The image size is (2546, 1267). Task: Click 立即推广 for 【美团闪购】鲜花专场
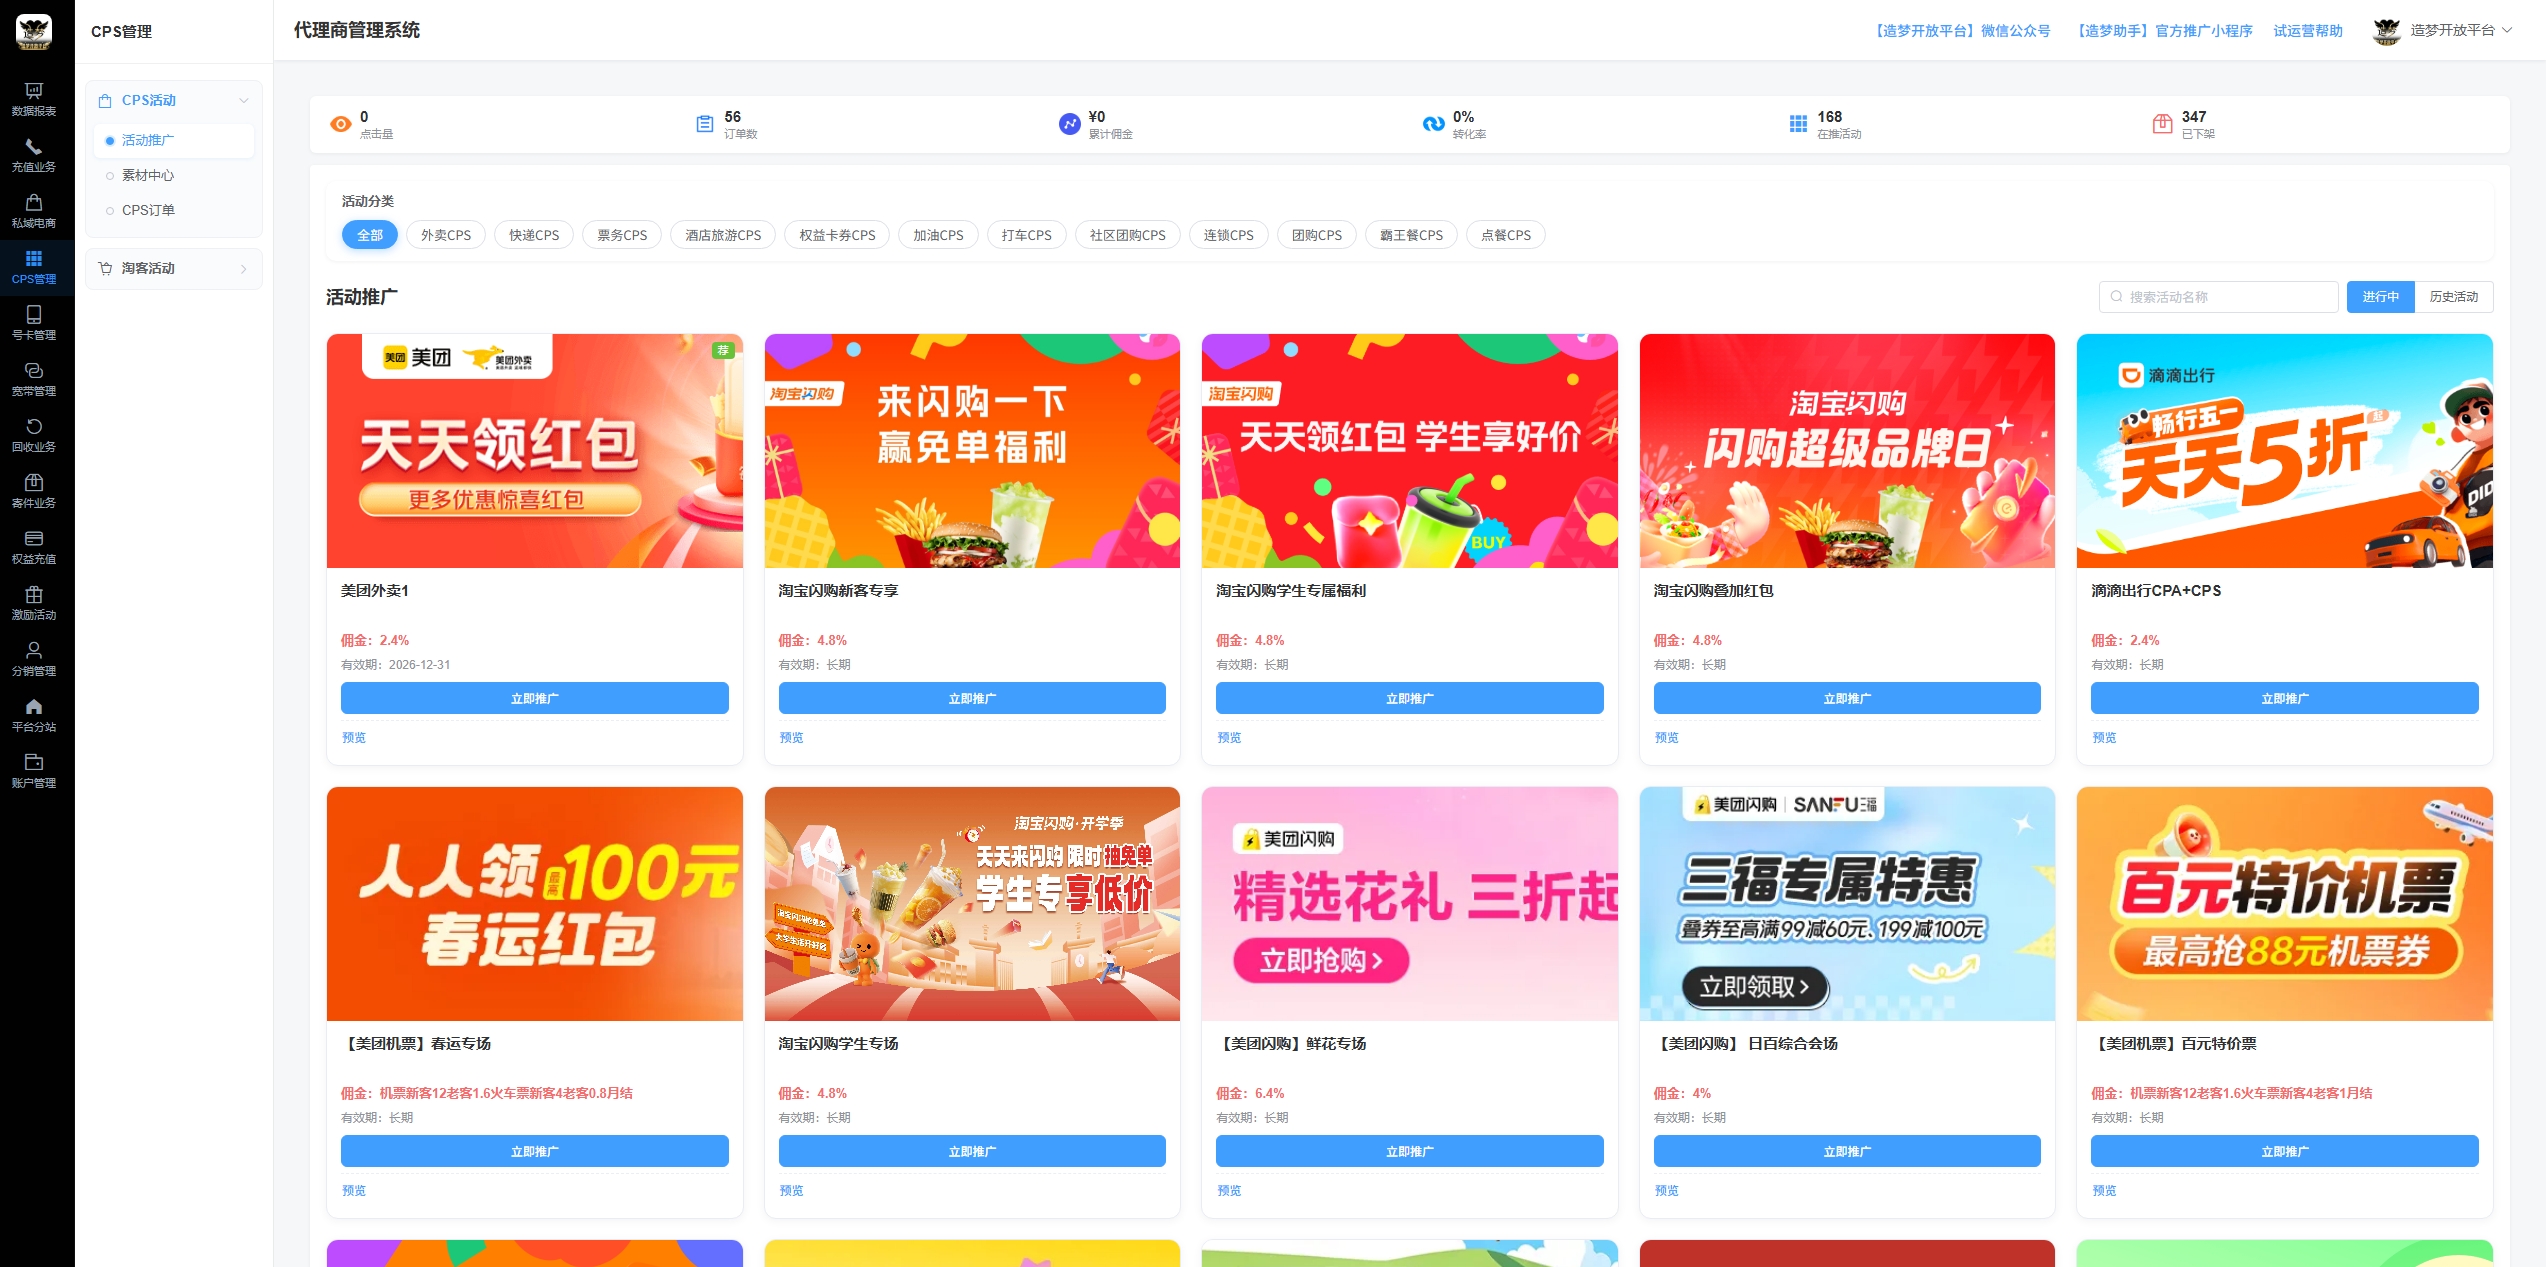click(1409, 1151)
